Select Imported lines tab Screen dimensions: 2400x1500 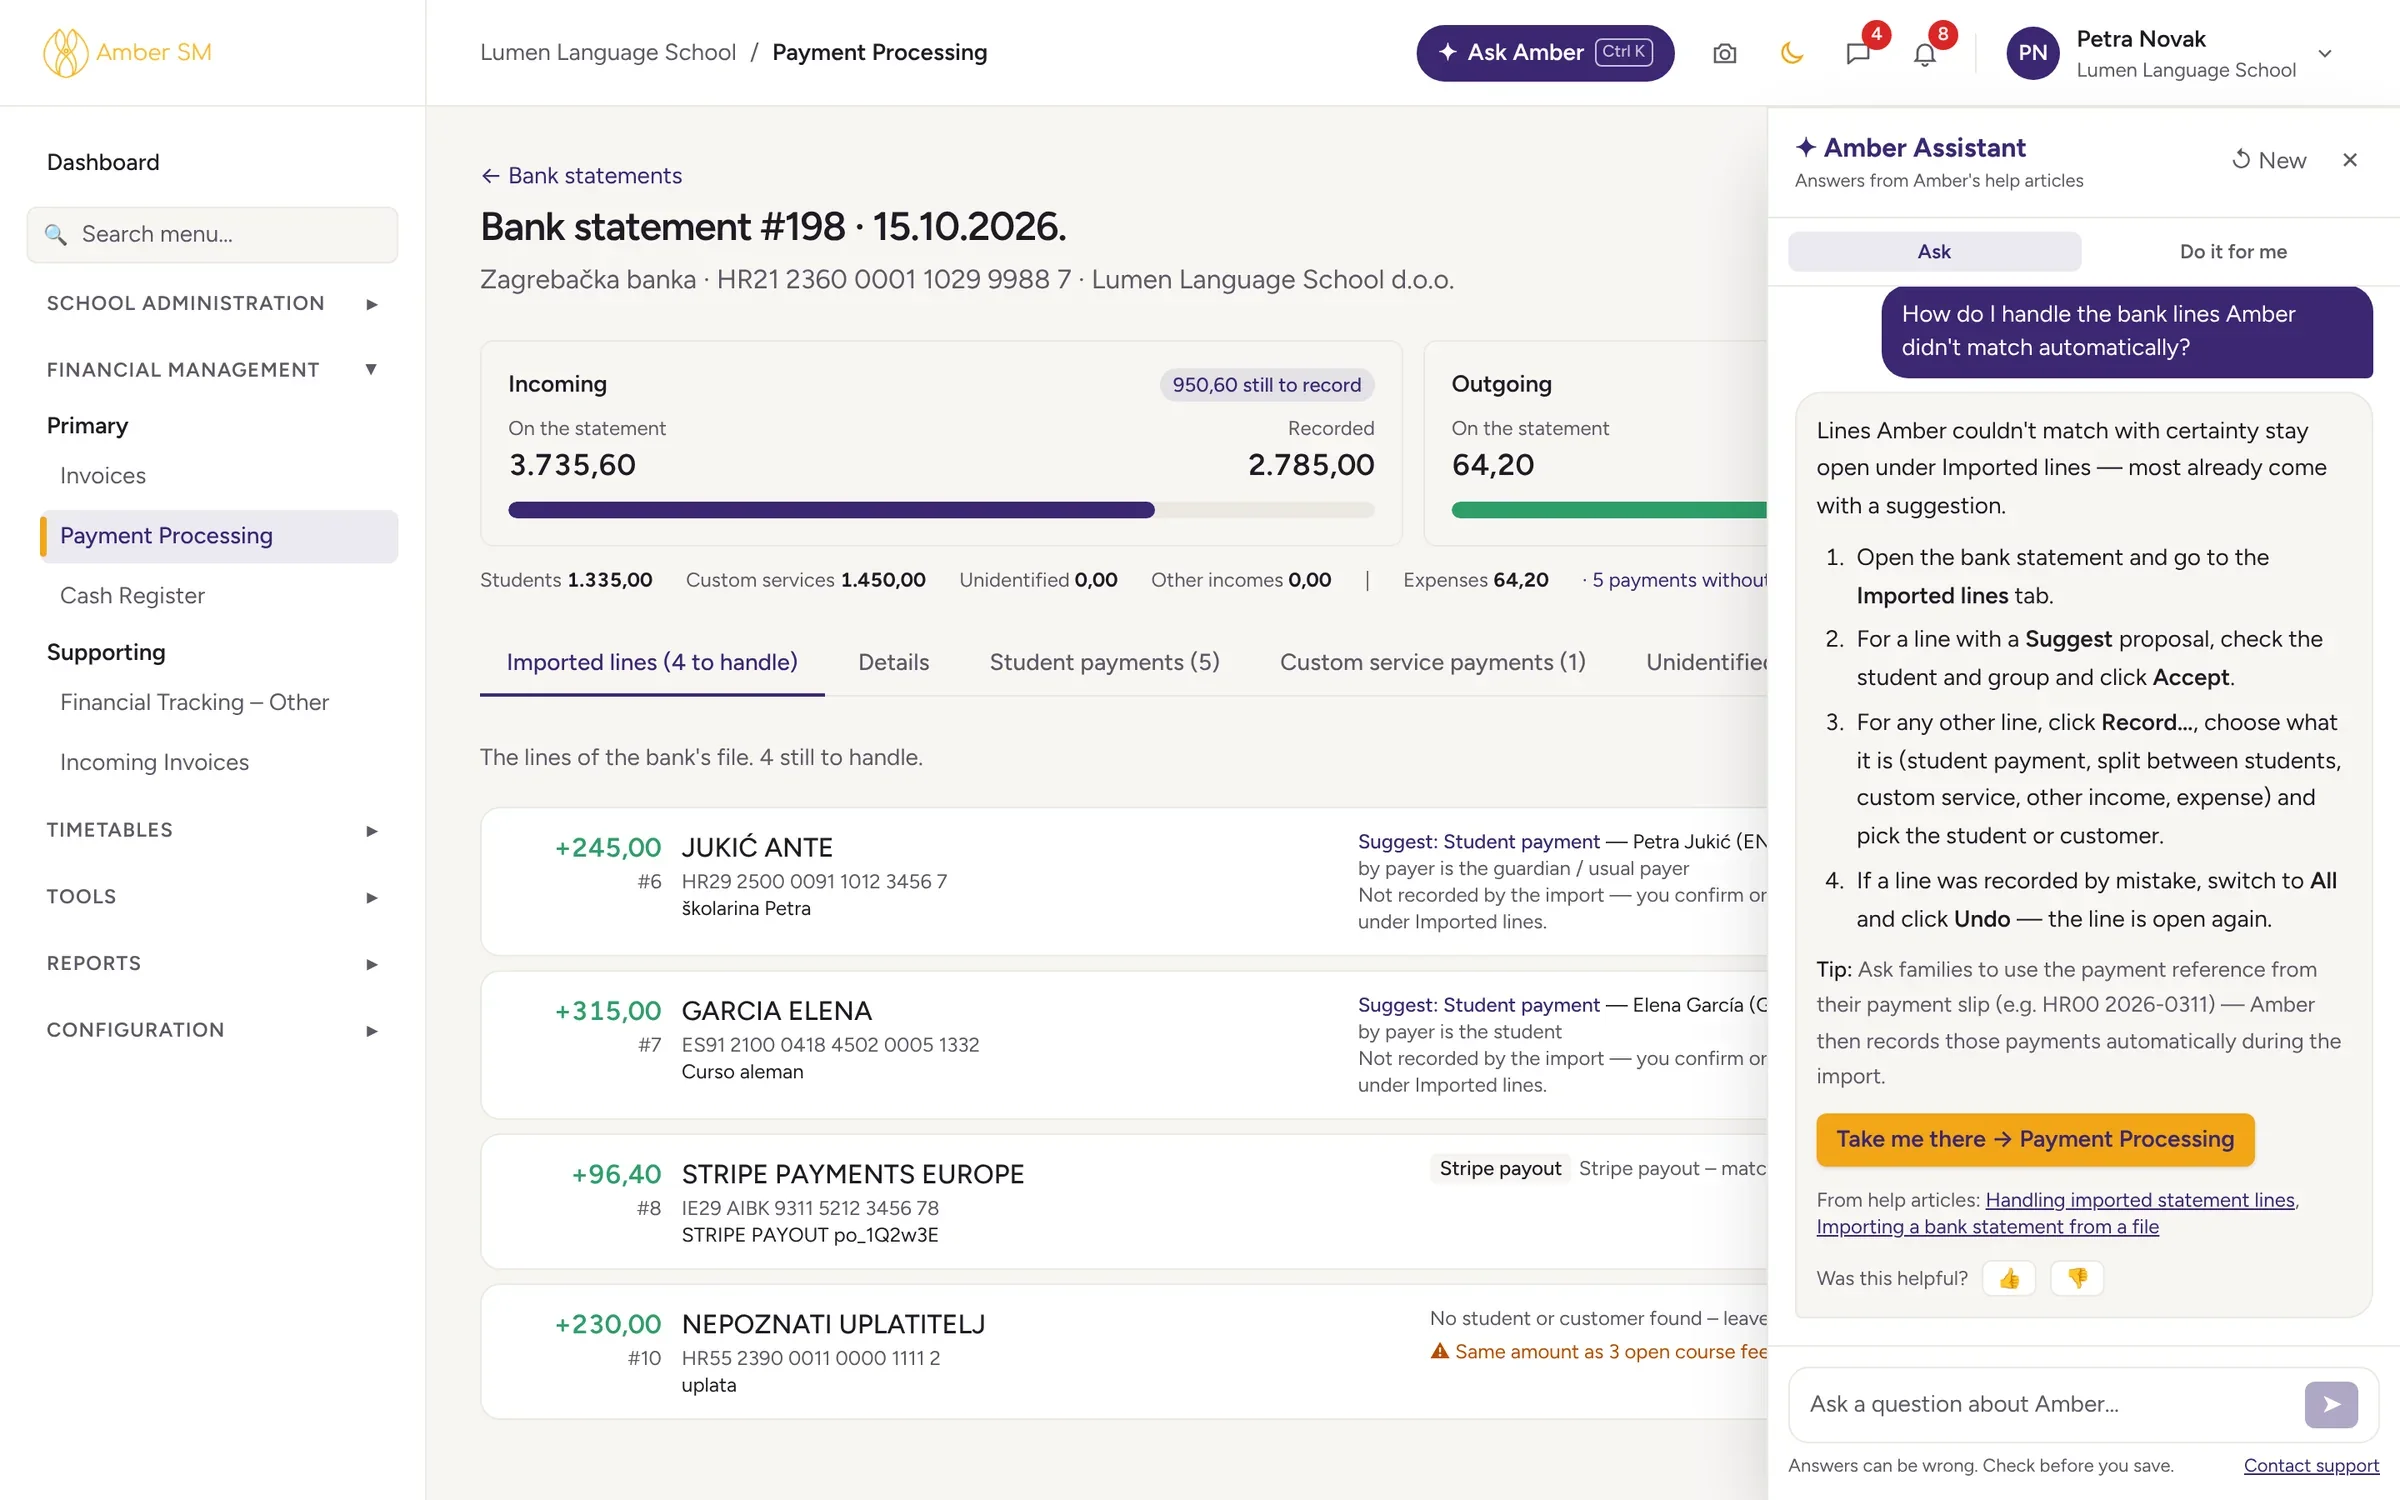click(x=652, y=662)
